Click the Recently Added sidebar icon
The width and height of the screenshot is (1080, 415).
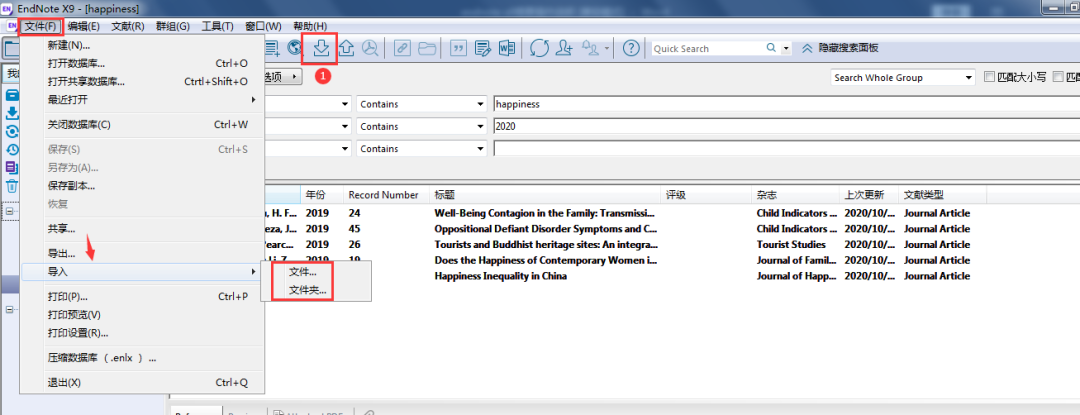12,149
